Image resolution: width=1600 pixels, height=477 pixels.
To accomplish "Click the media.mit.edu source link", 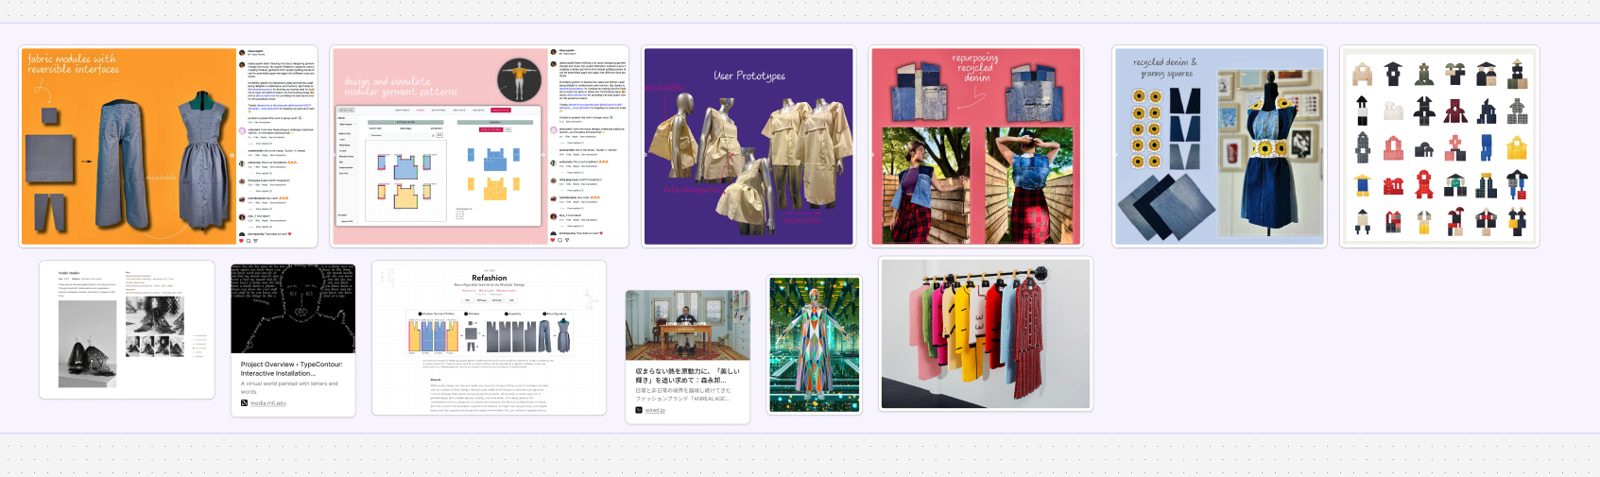I will click(267, 403).
